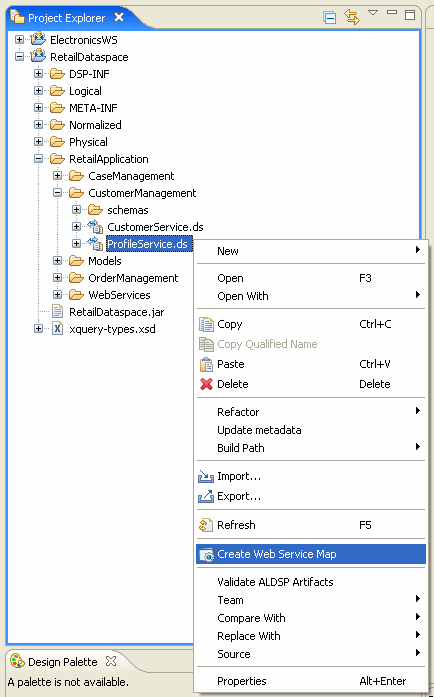Click the Collapse All icon in Project Explorer
The image size is (434, 697).
tap(330, 17)
